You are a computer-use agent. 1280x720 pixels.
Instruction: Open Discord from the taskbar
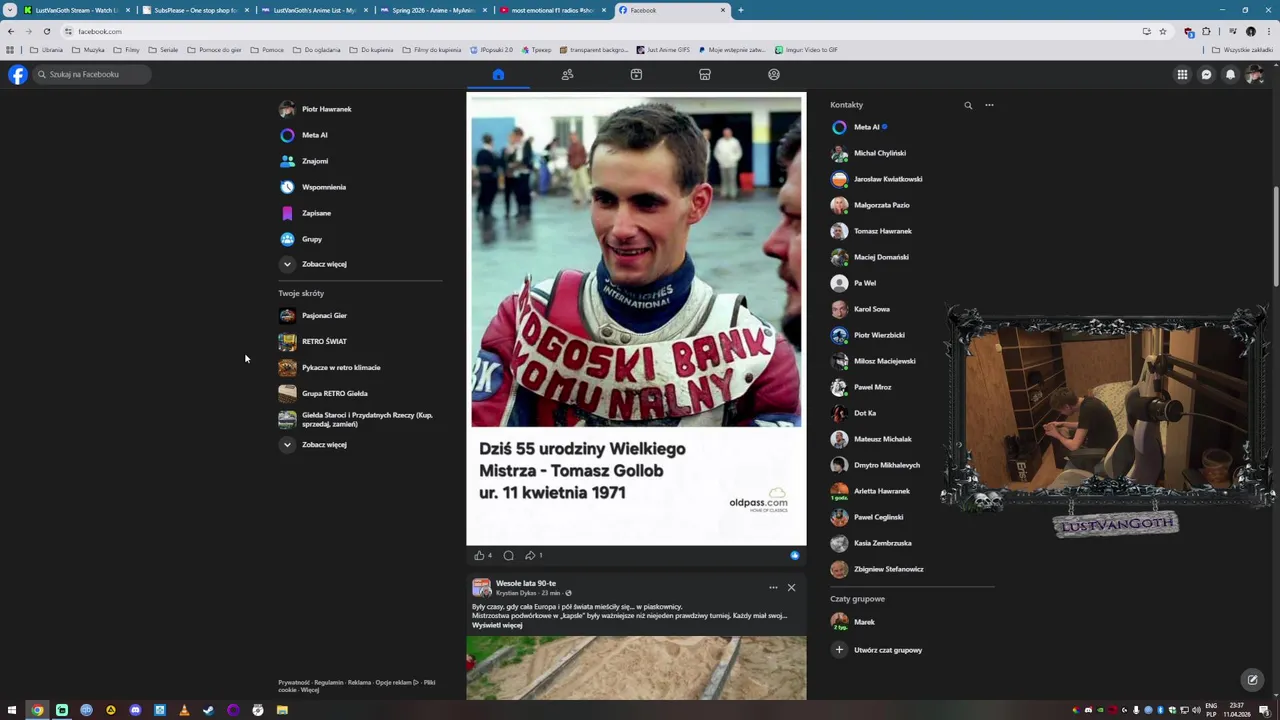coord(135,710)
